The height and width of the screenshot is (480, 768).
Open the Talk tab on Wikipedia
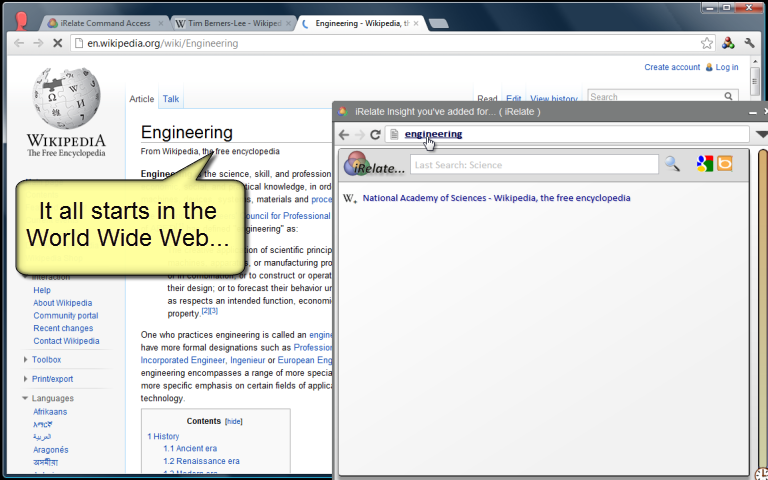click(x=171, y=99)
